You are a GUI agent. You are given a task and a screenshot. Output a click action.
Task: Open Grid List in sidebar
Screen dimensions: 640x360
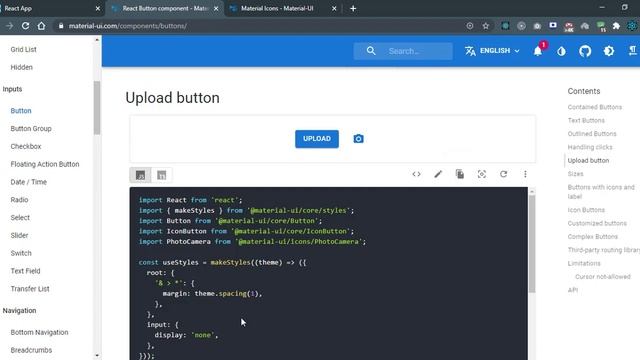(23, 49)
